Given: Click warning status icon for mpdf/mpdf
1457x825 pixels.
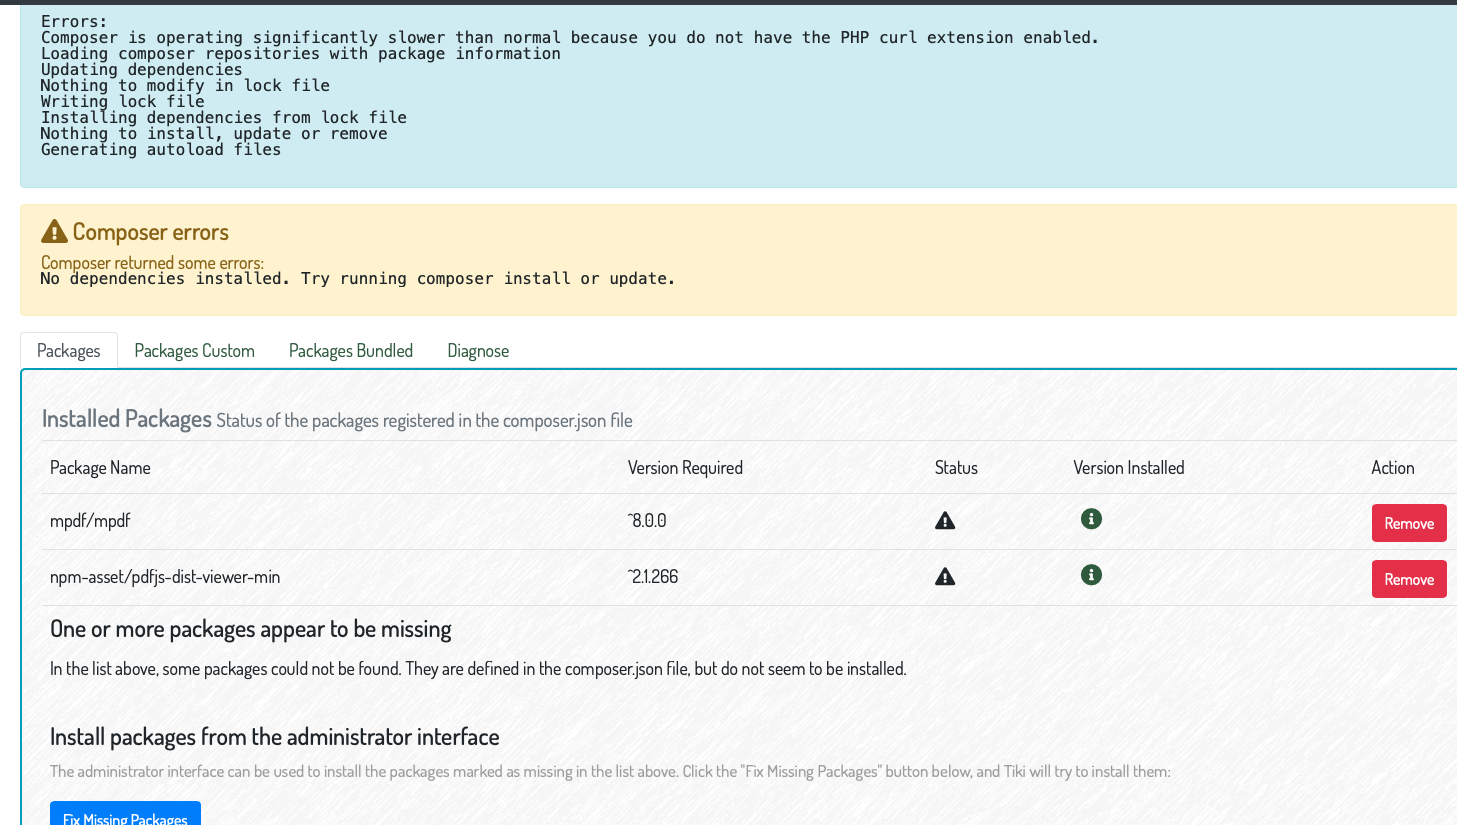Looking at the screenshot, I should pos(945,521).
